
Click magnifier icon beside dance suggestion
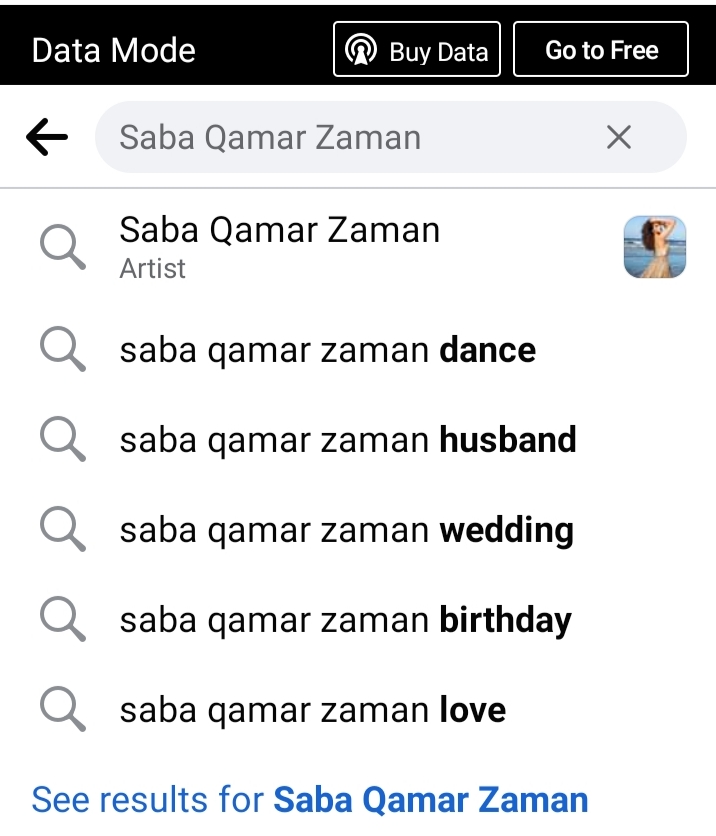coord(63,349)
